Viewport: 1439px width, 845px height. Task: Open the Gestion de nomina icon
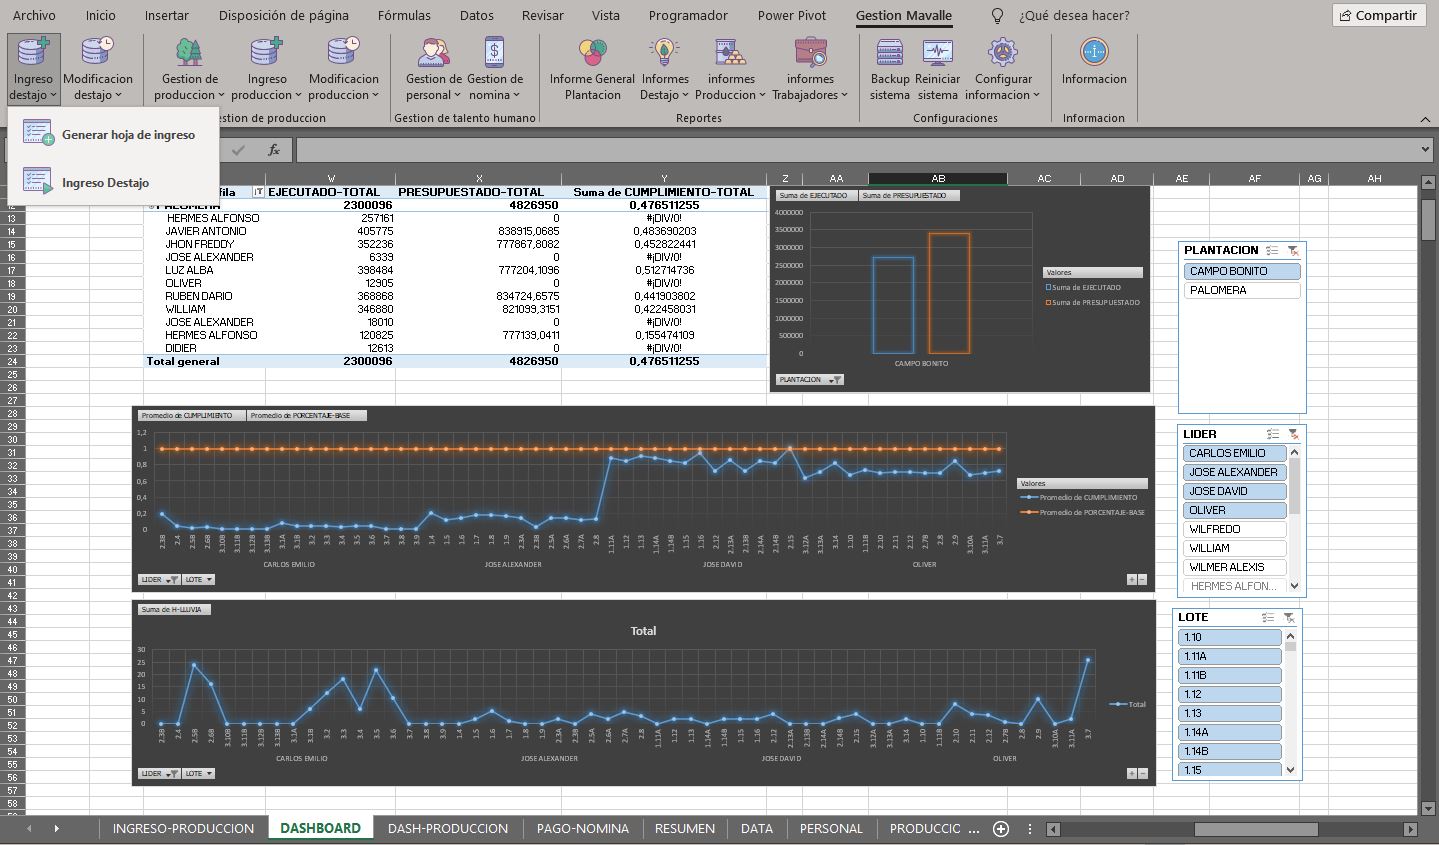[x=495, y=69]
